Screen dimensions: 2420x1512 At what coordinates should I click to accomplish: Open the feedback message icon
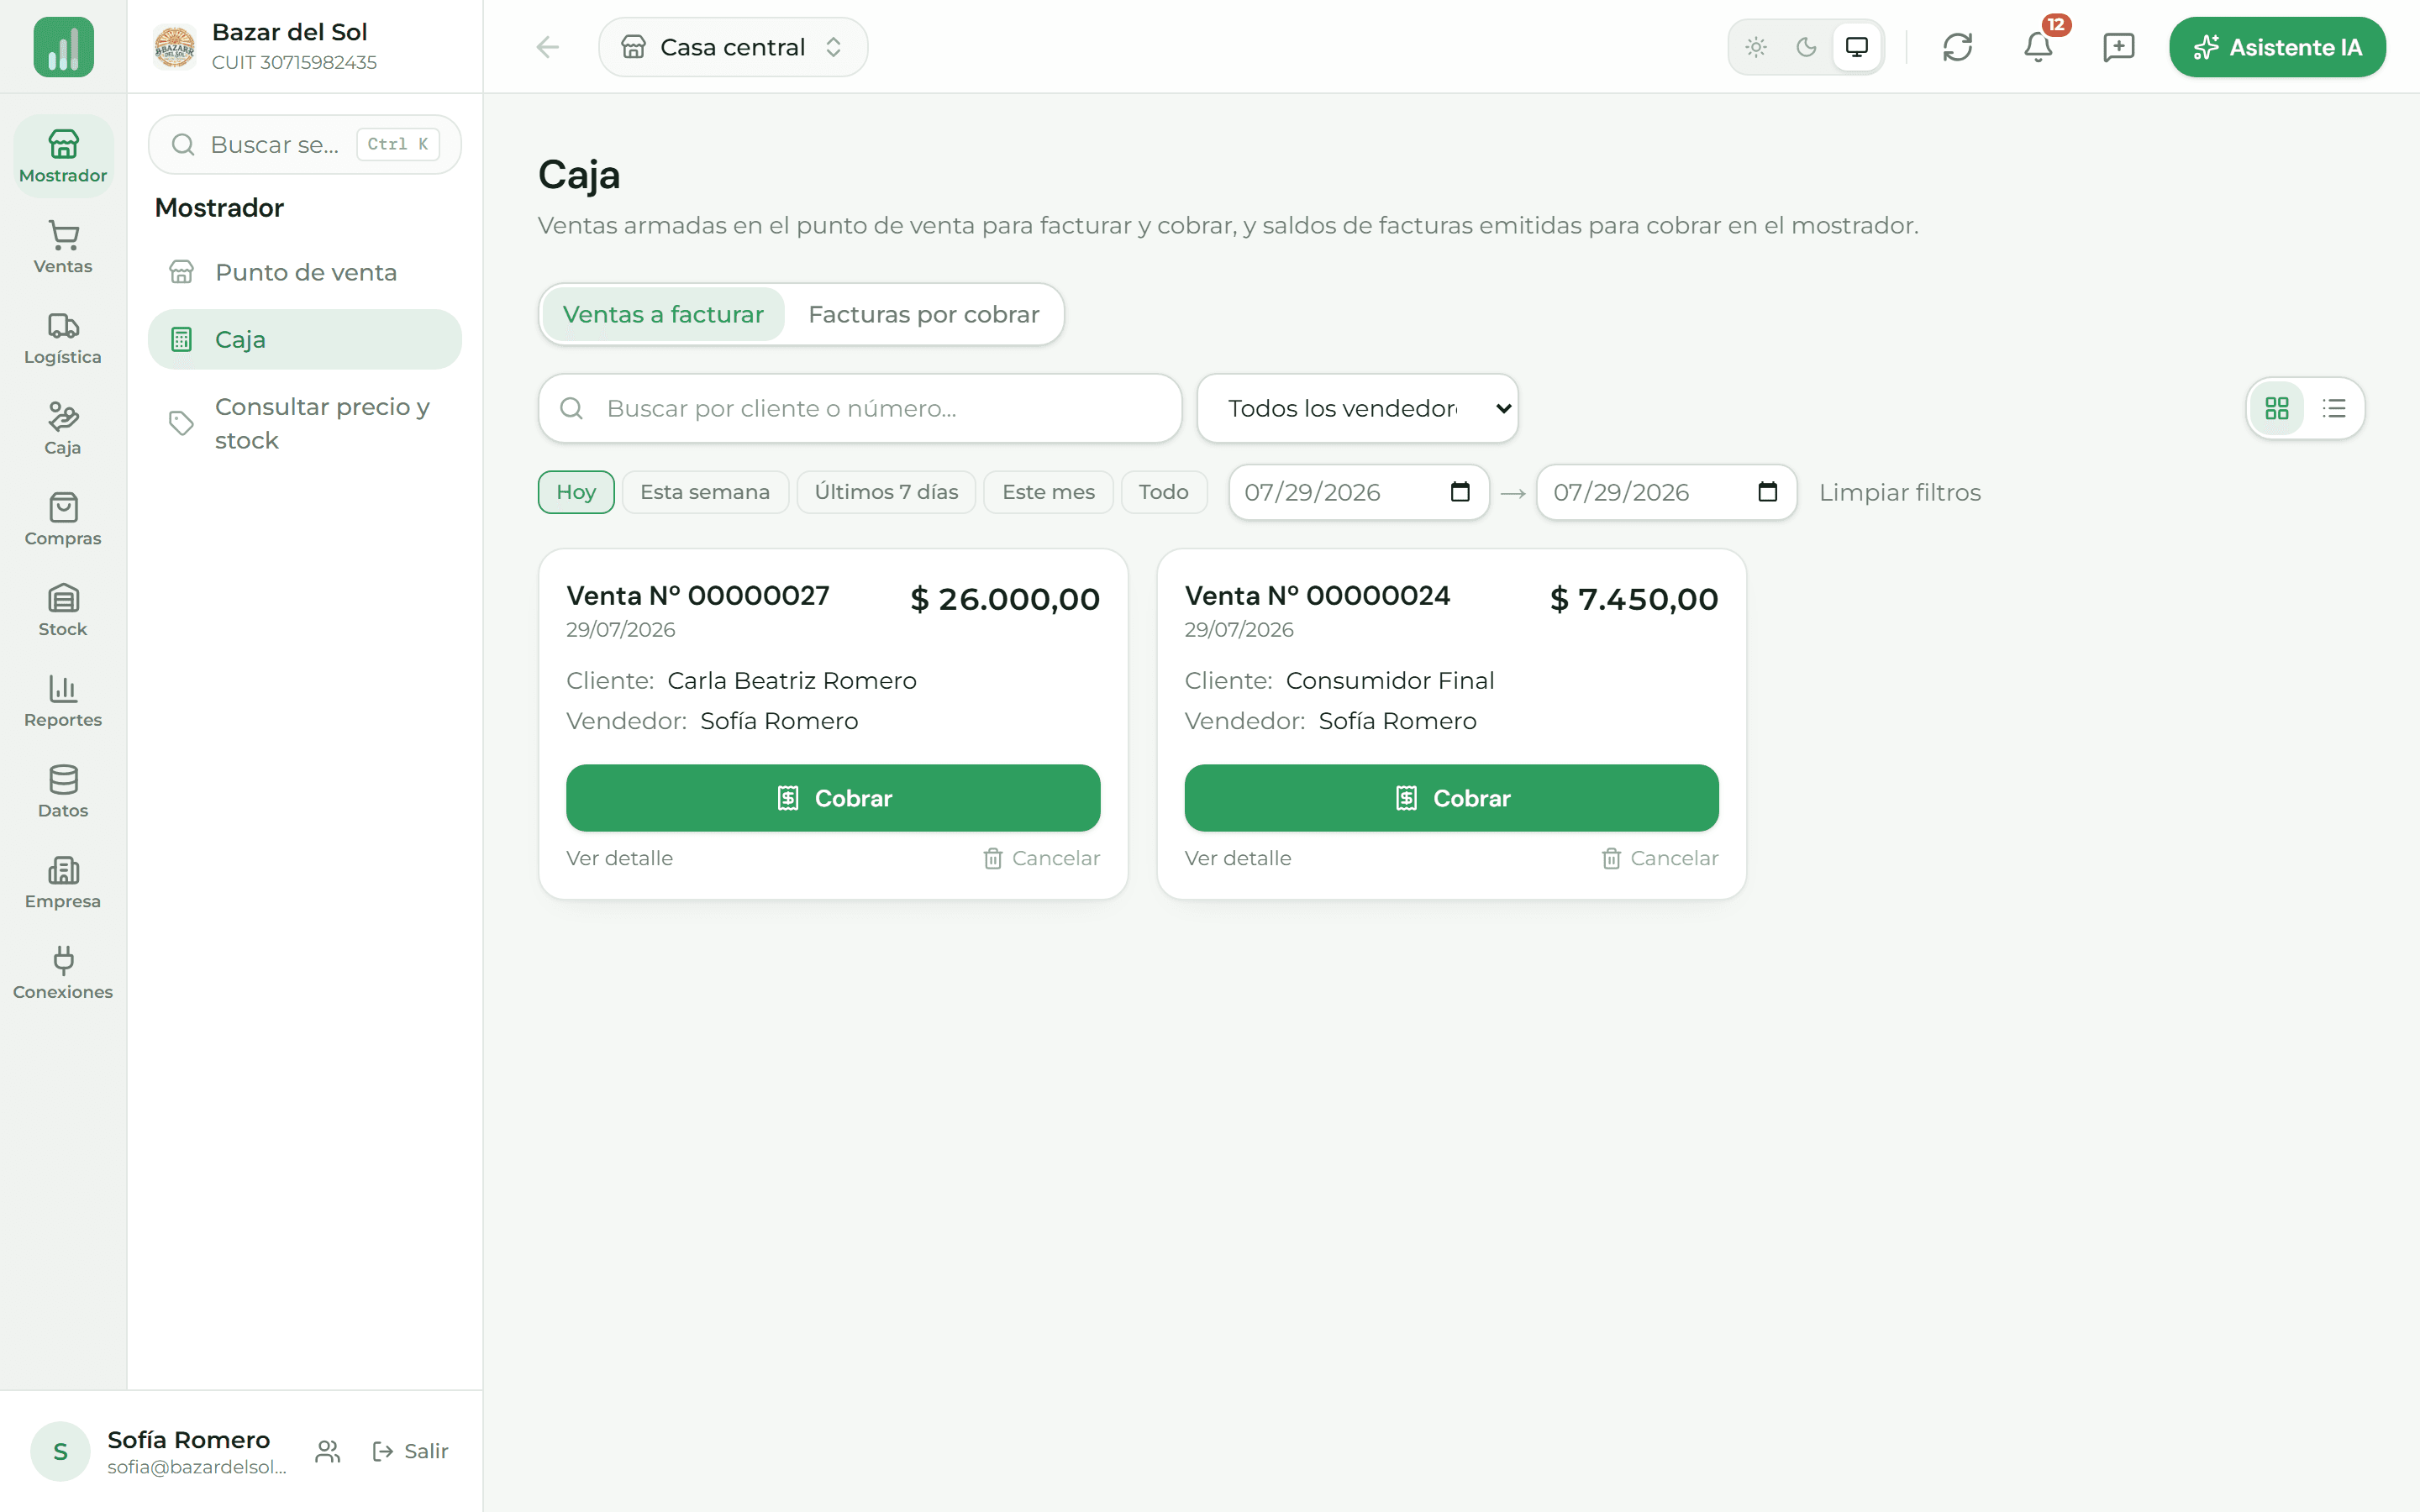point(2118,47)
